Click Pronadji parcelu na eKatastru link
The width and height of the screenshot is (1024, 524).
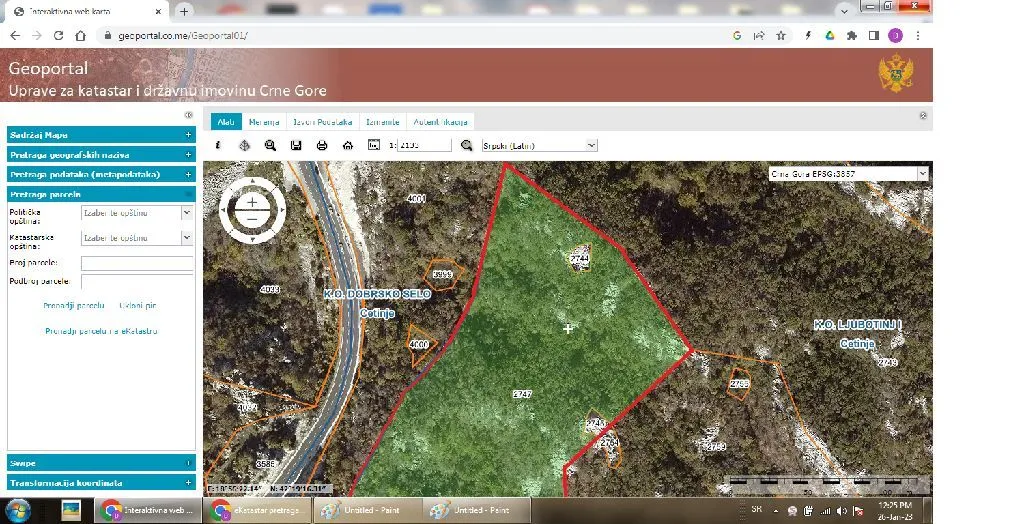(101, 331)
